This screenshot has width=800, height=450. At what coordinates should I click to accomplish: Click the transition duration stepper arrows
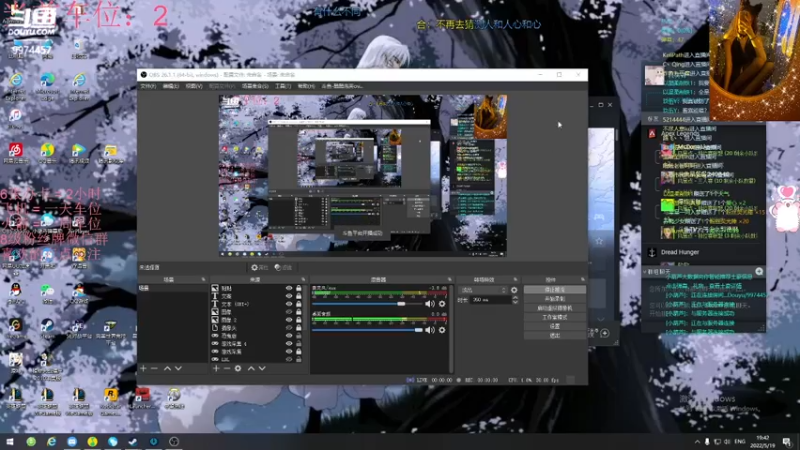pyautogui.click(x=515, y=300)
